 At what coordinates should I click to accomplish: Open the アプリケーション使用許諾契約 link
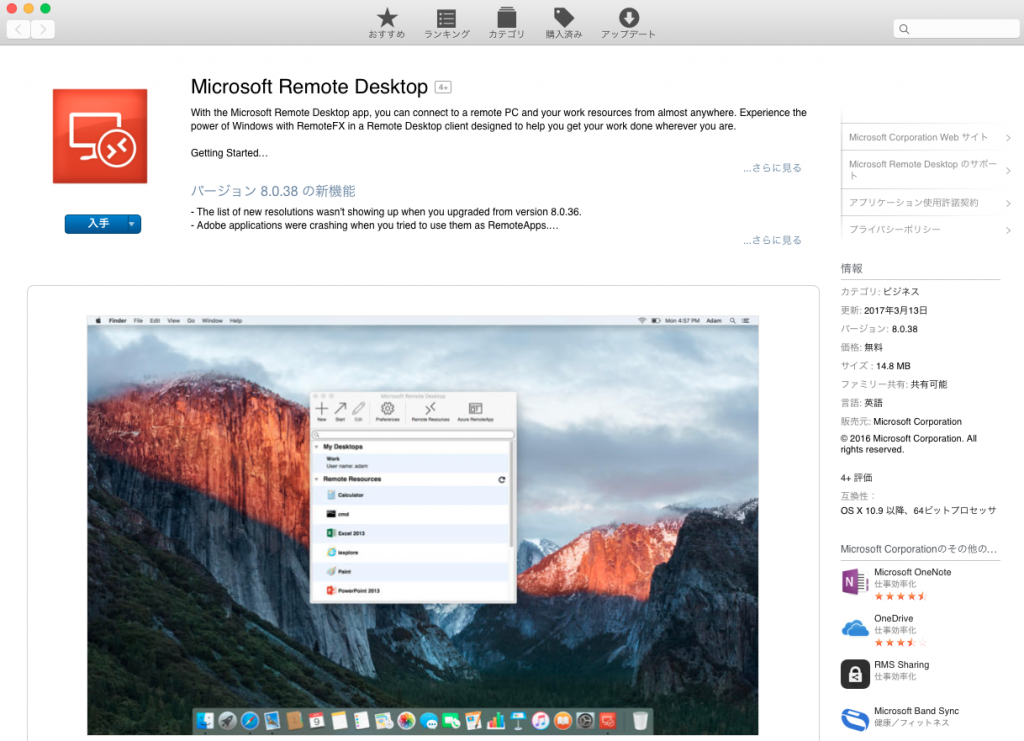click(x=914, y=202)
